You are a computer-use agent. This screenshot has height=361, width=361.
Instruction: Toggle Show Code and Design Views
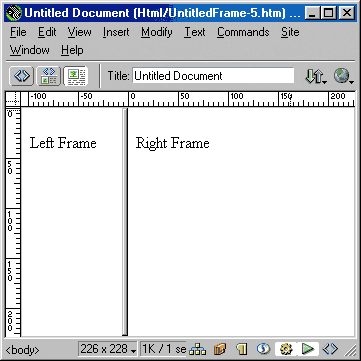49,76
